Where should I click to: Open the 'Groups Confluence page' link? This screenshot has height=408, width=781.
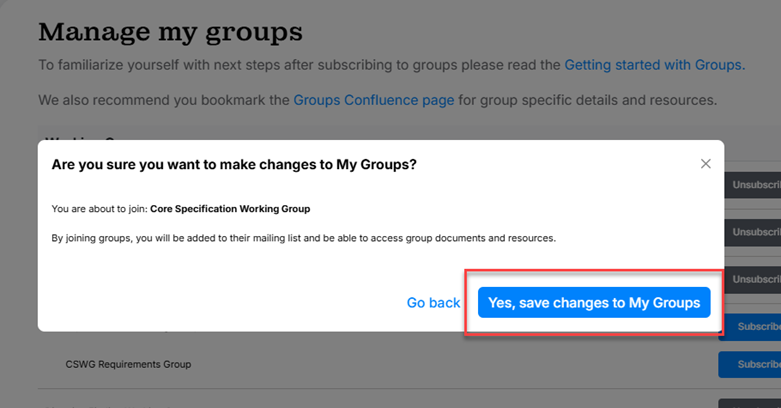[374, 100]
